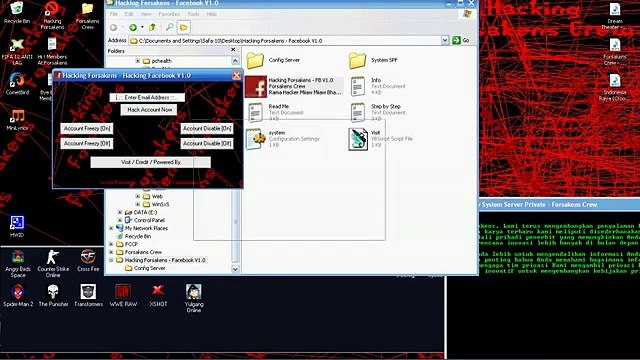Viewport: 640px width, 360px height.
Task: Click the folder tree scrollbar up arrow
Action: coord(235,61)
